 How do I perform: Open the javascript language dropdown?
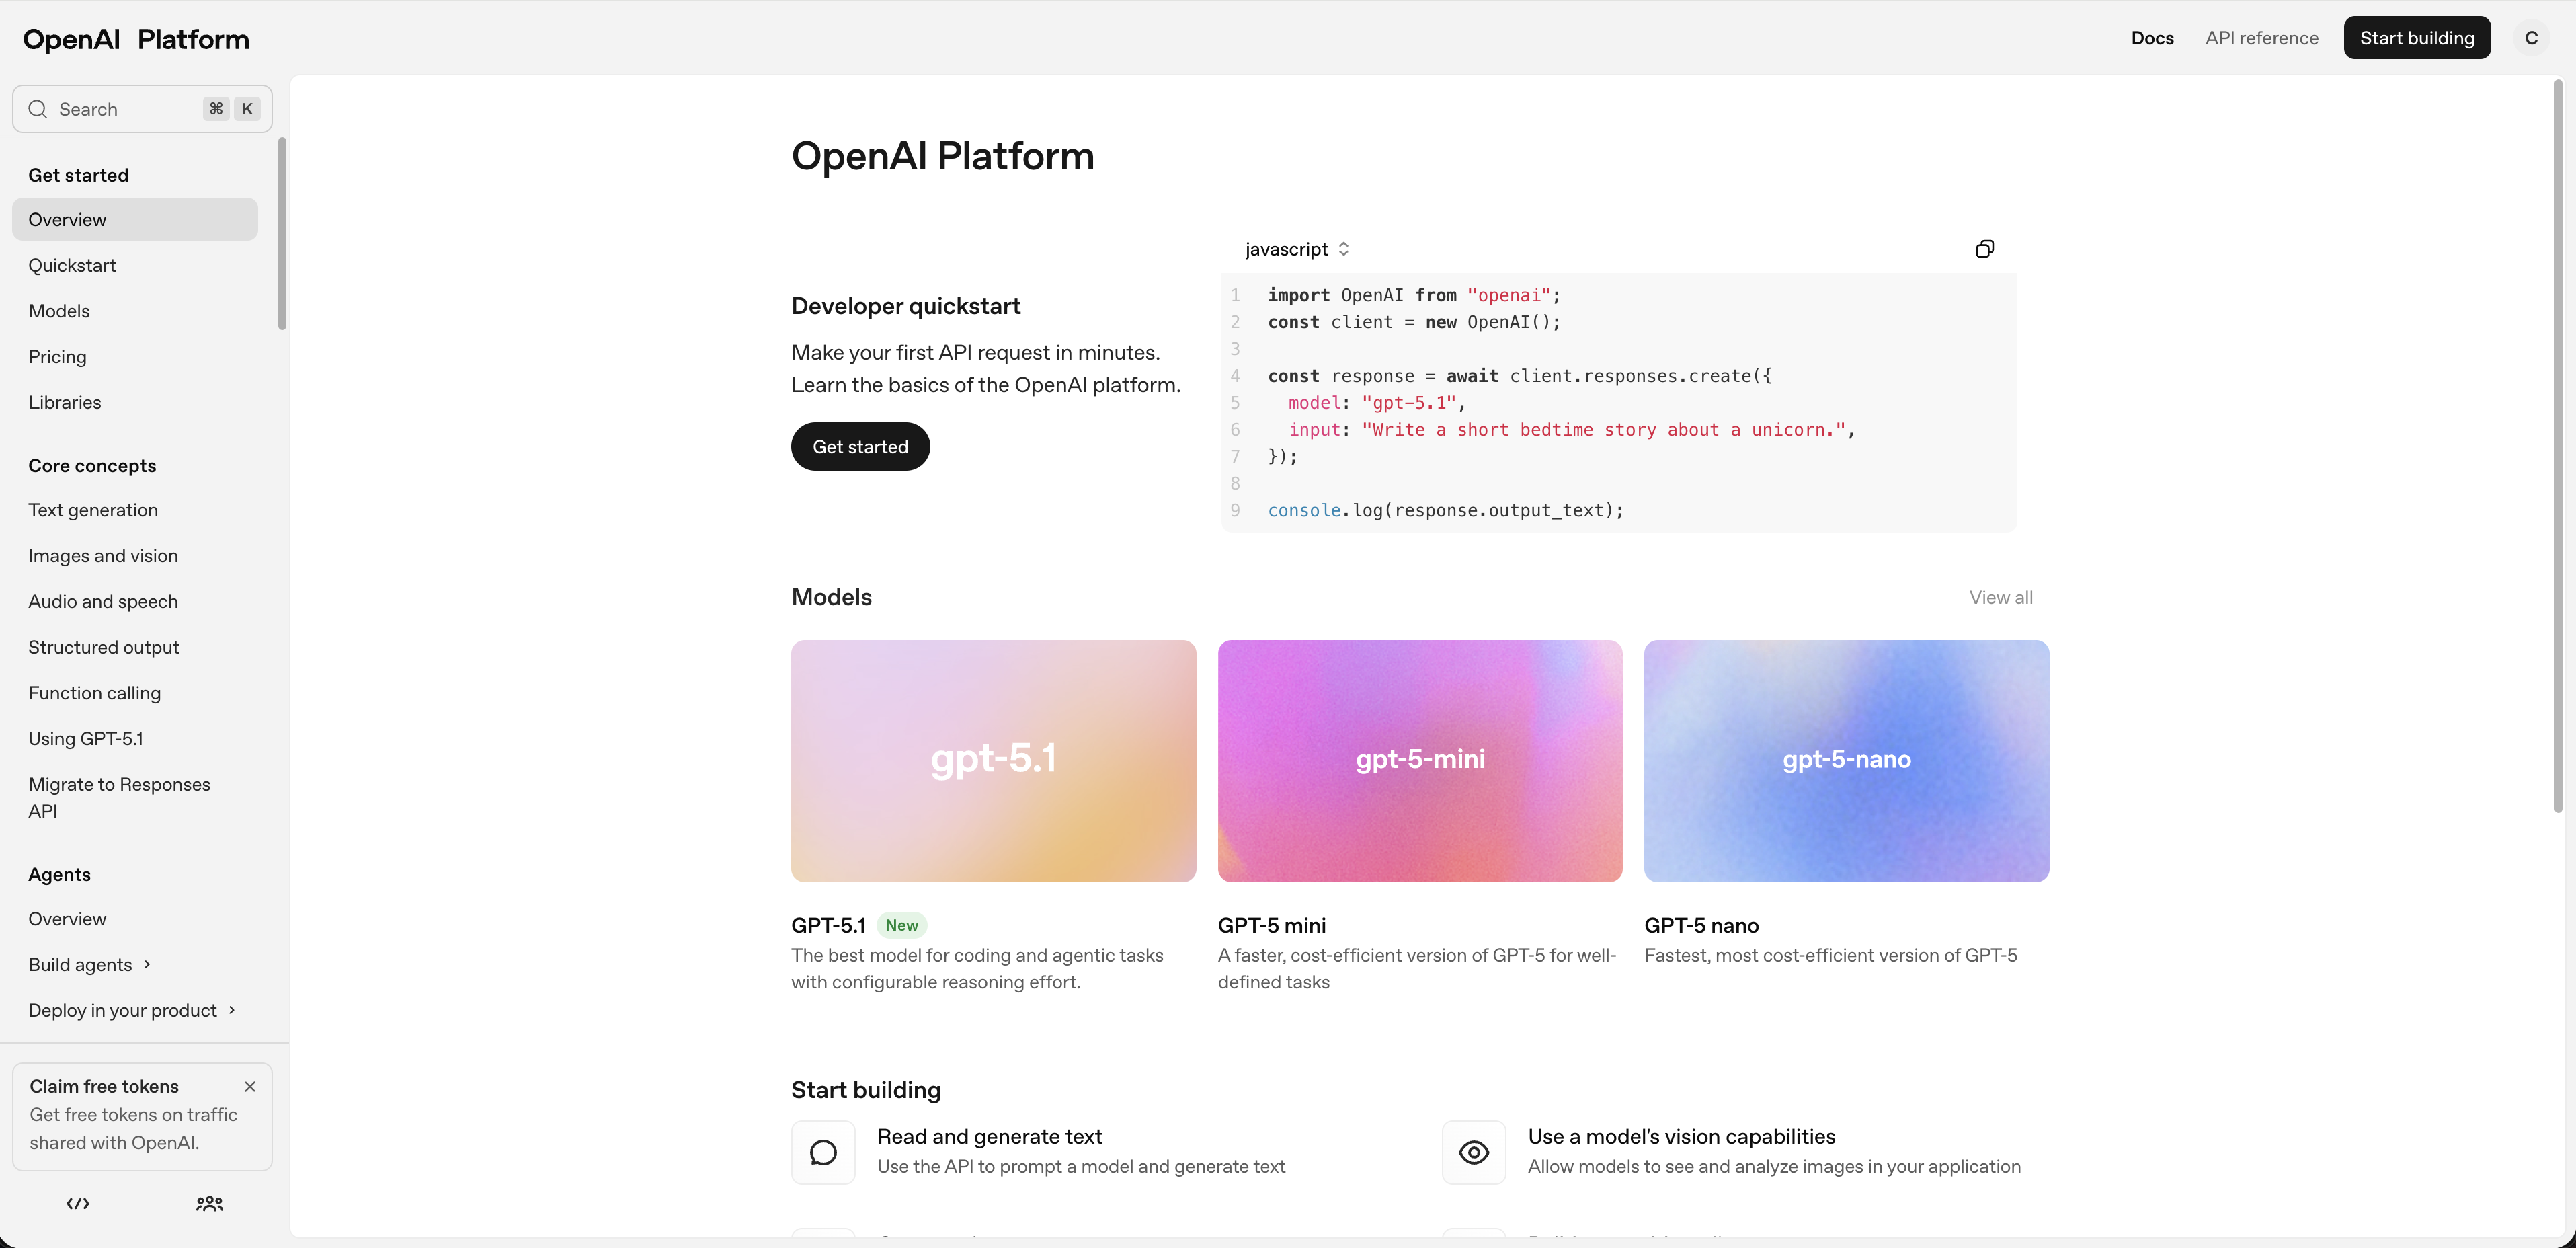(1297, 249)
